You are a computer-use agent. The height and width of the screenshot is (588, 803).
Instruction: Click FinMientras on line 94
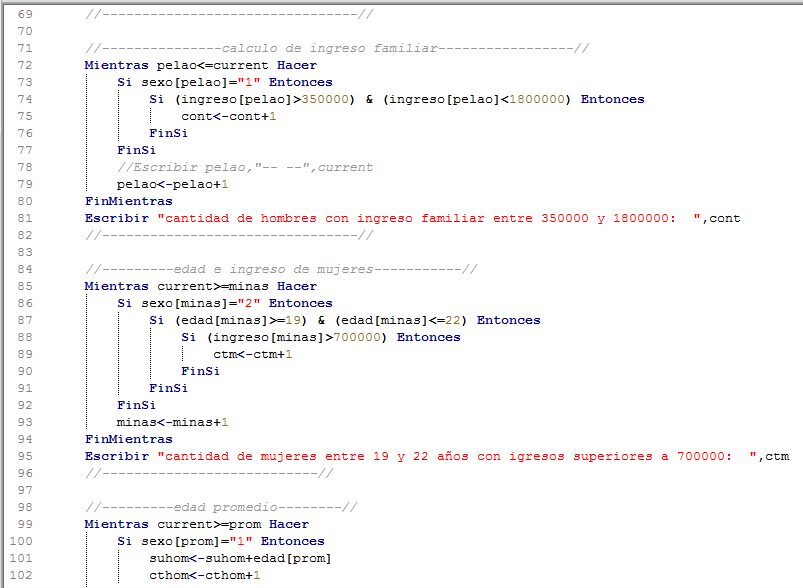(x=129, y=439)
